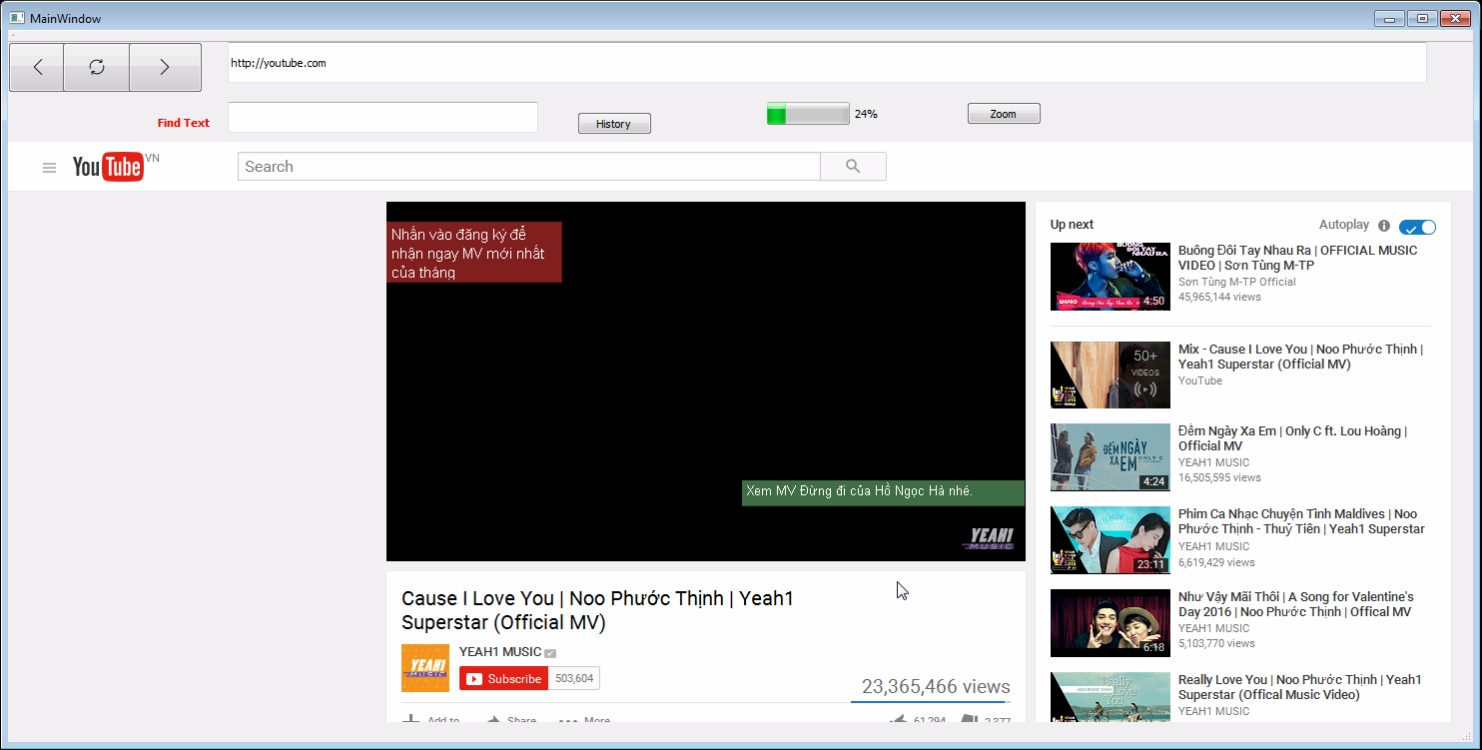The height and width of the screenshot is (750, 1482).
Task: Click the Up next heading
Action: [x=1072, y=225]
